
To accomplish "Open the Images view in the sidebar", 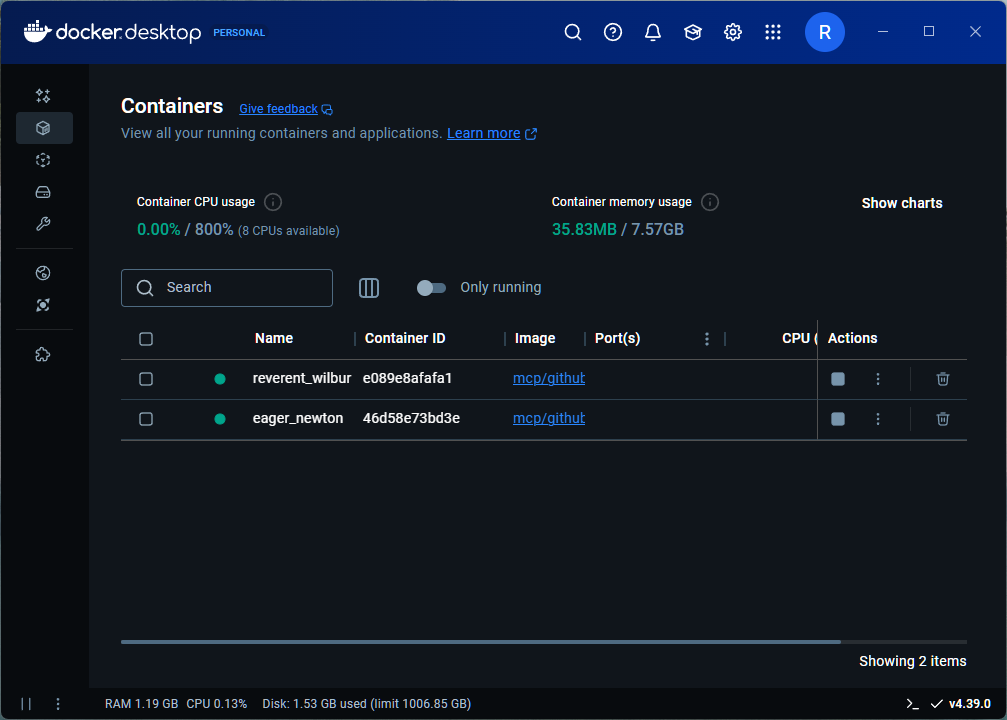I will [x=43, y=160].
